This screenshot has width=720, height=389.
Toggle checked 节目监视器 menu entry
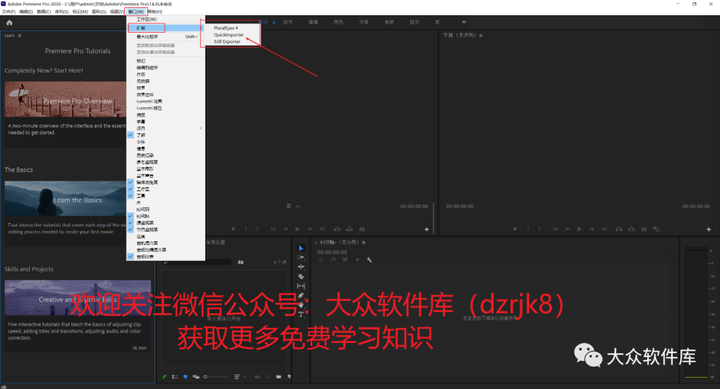point(166,229)
